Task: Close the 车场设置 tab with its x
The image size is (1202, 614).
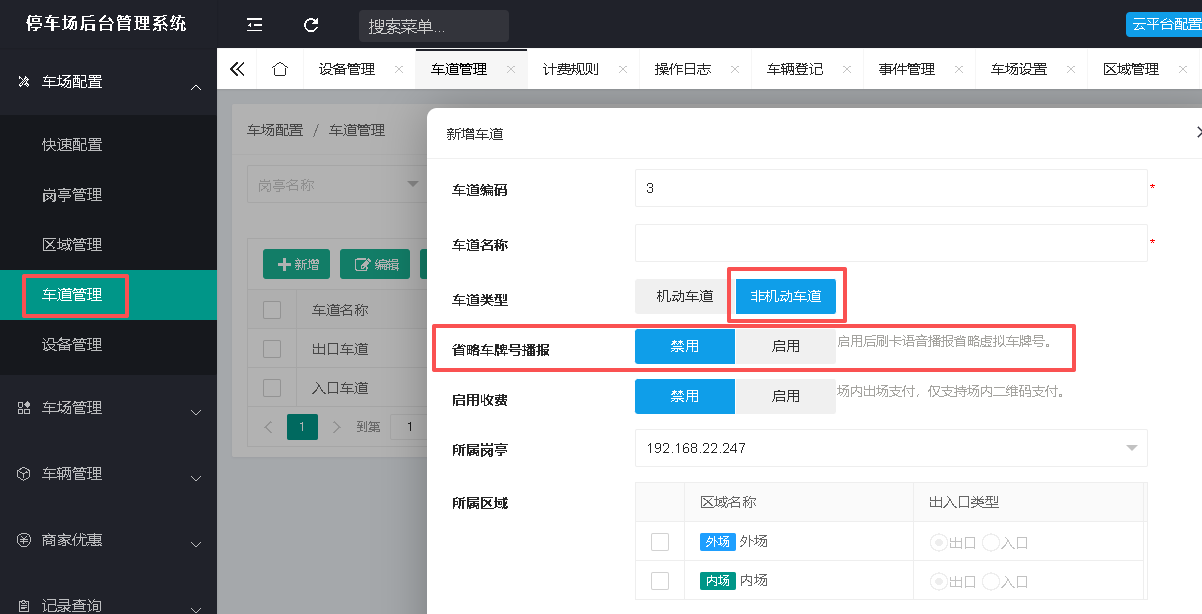Action: [x=1071, y=69]
